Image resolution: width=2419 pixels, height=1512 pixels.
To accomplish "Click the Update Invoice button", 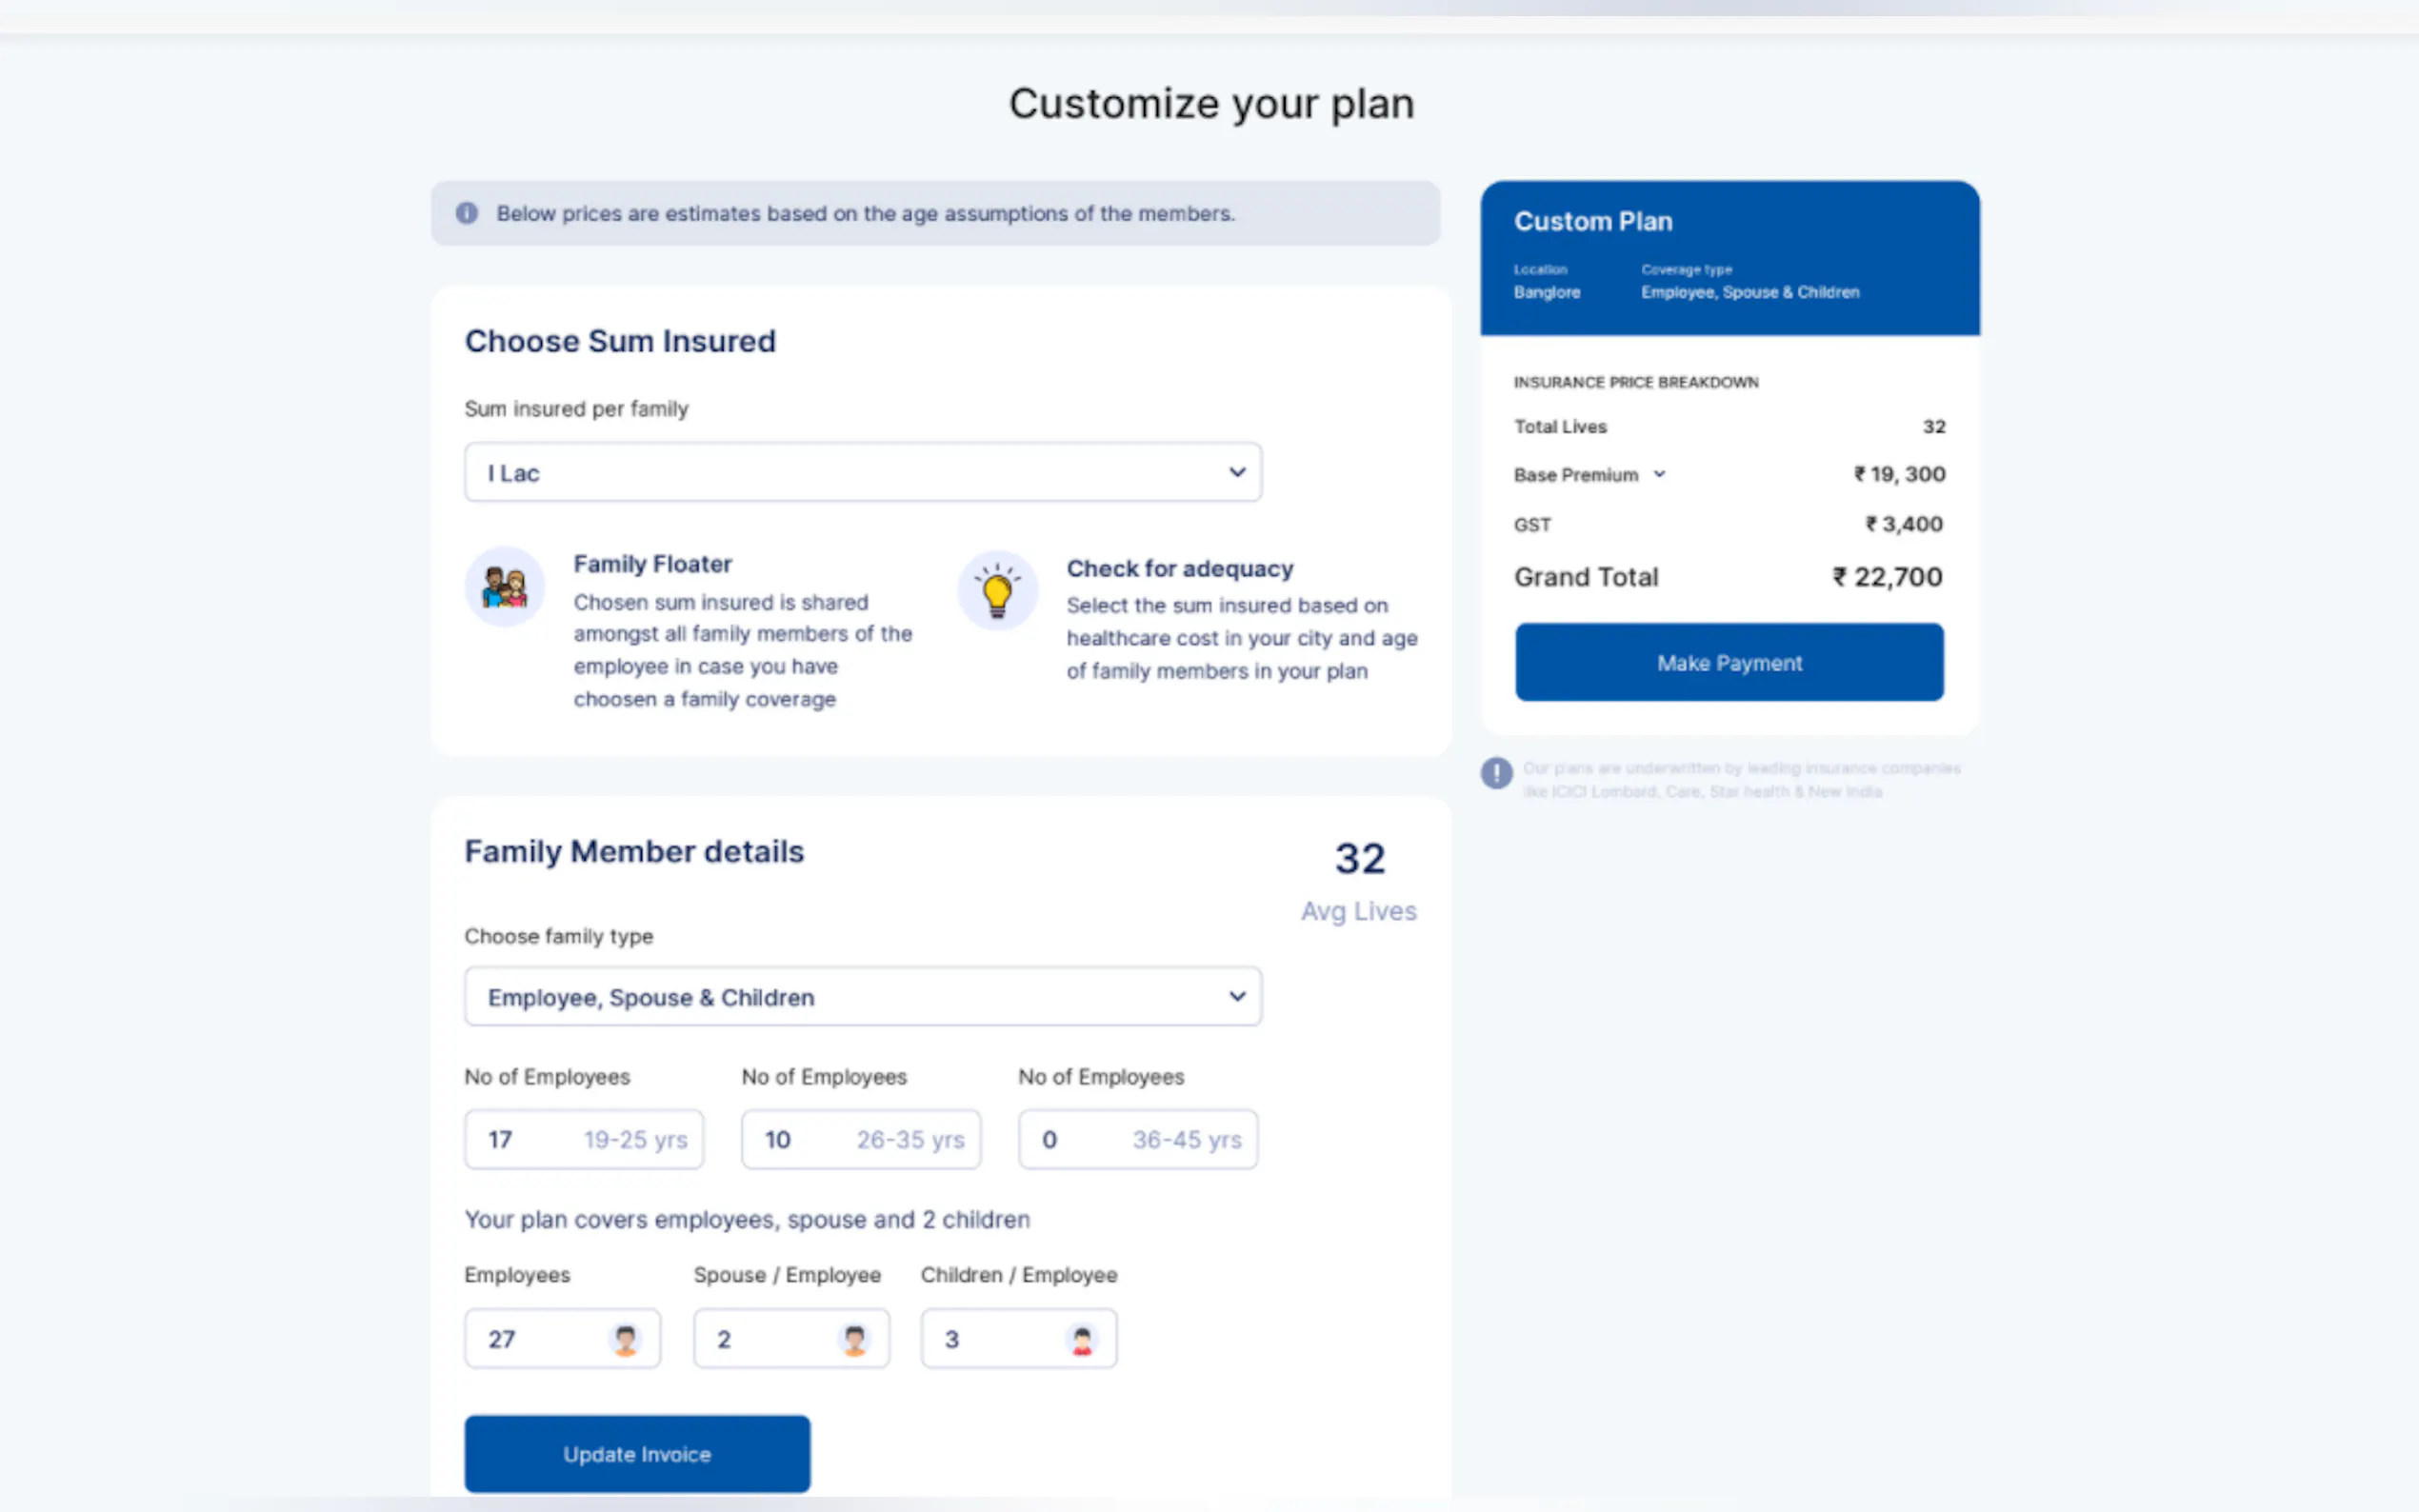I will pos(637,1454).
